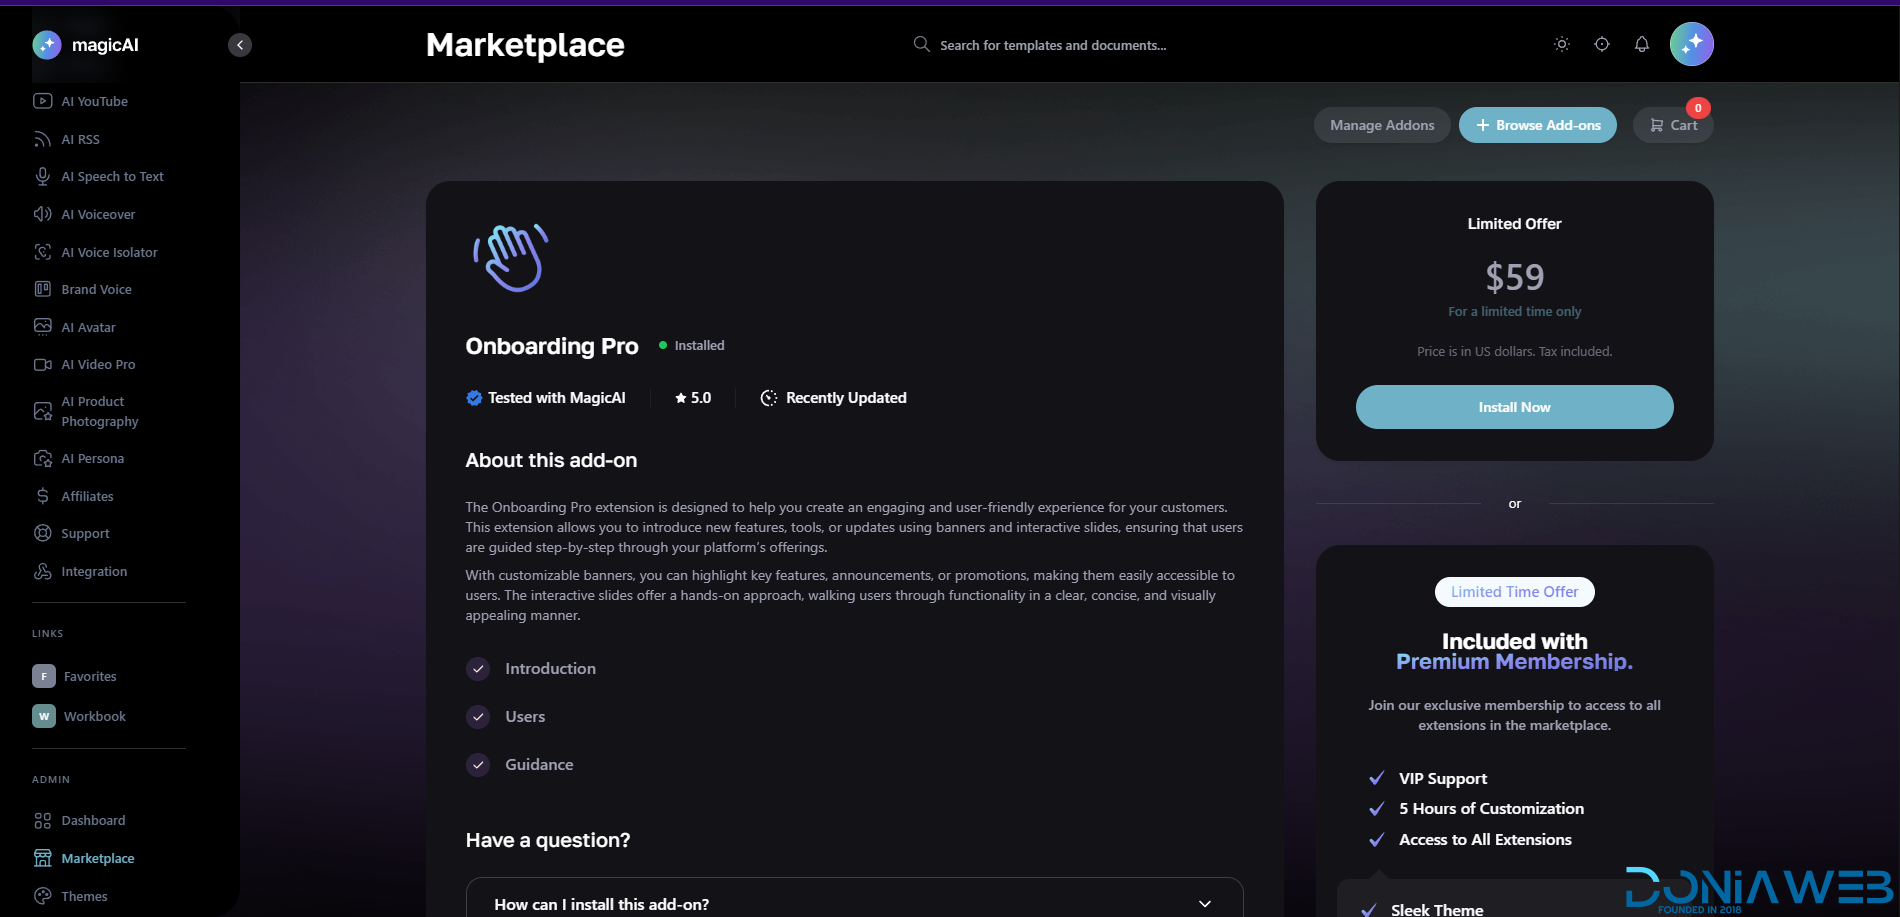Go to Dashboard in the admin menu
Viewport: 1900px width, 917px height.
93,821
